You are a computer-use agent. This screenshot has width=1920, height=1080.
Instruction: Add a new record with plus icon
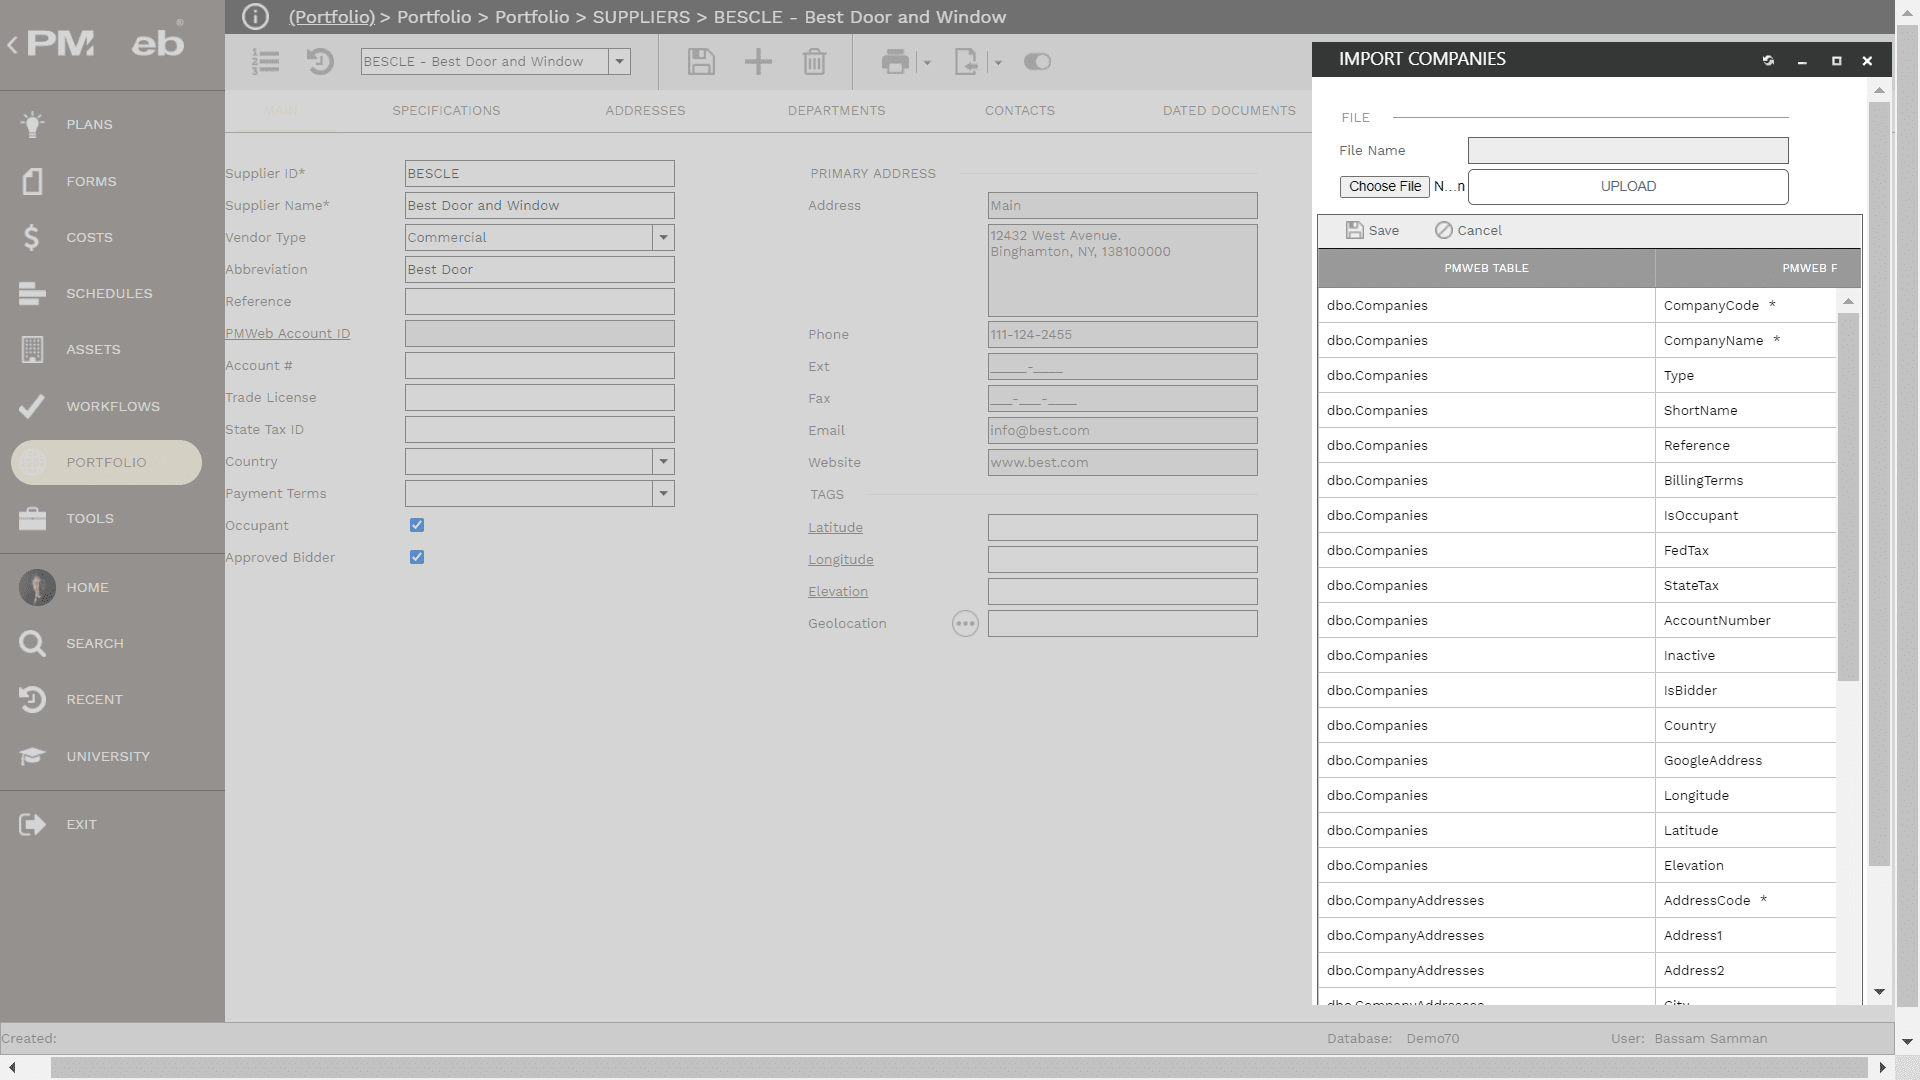758,61
